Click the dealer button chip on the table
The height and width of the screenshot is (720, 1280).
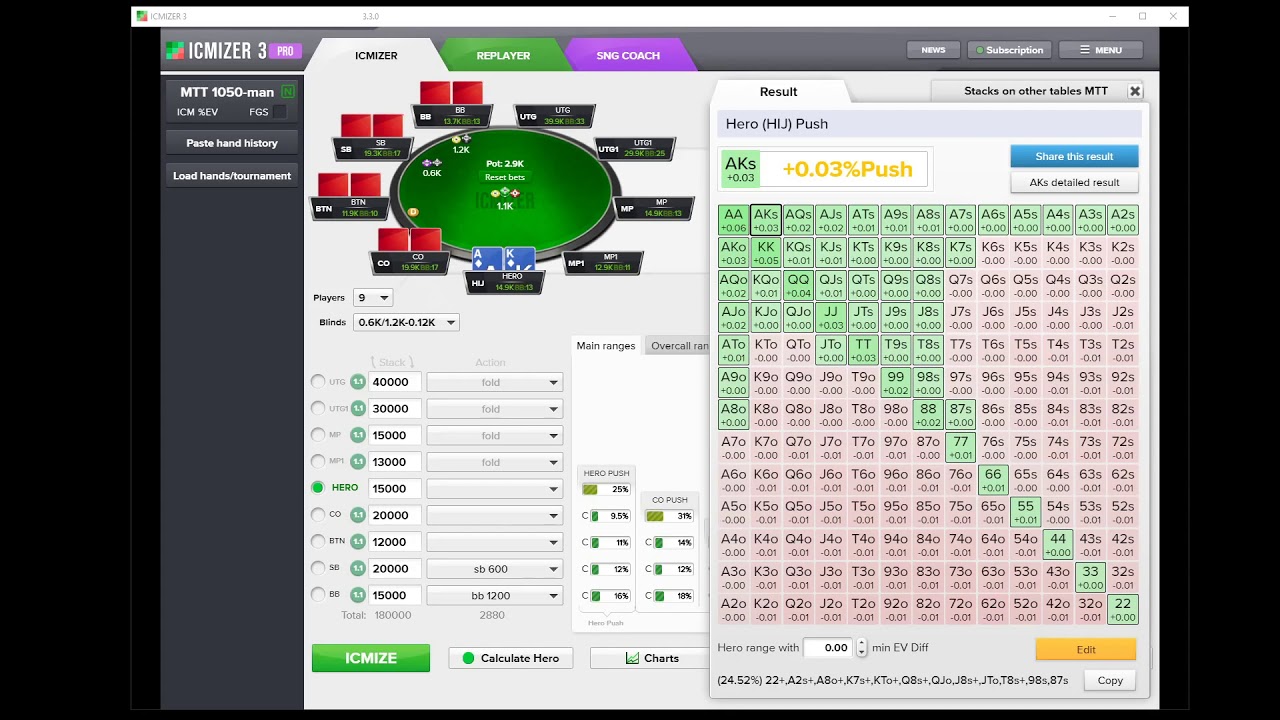point(414,212)
